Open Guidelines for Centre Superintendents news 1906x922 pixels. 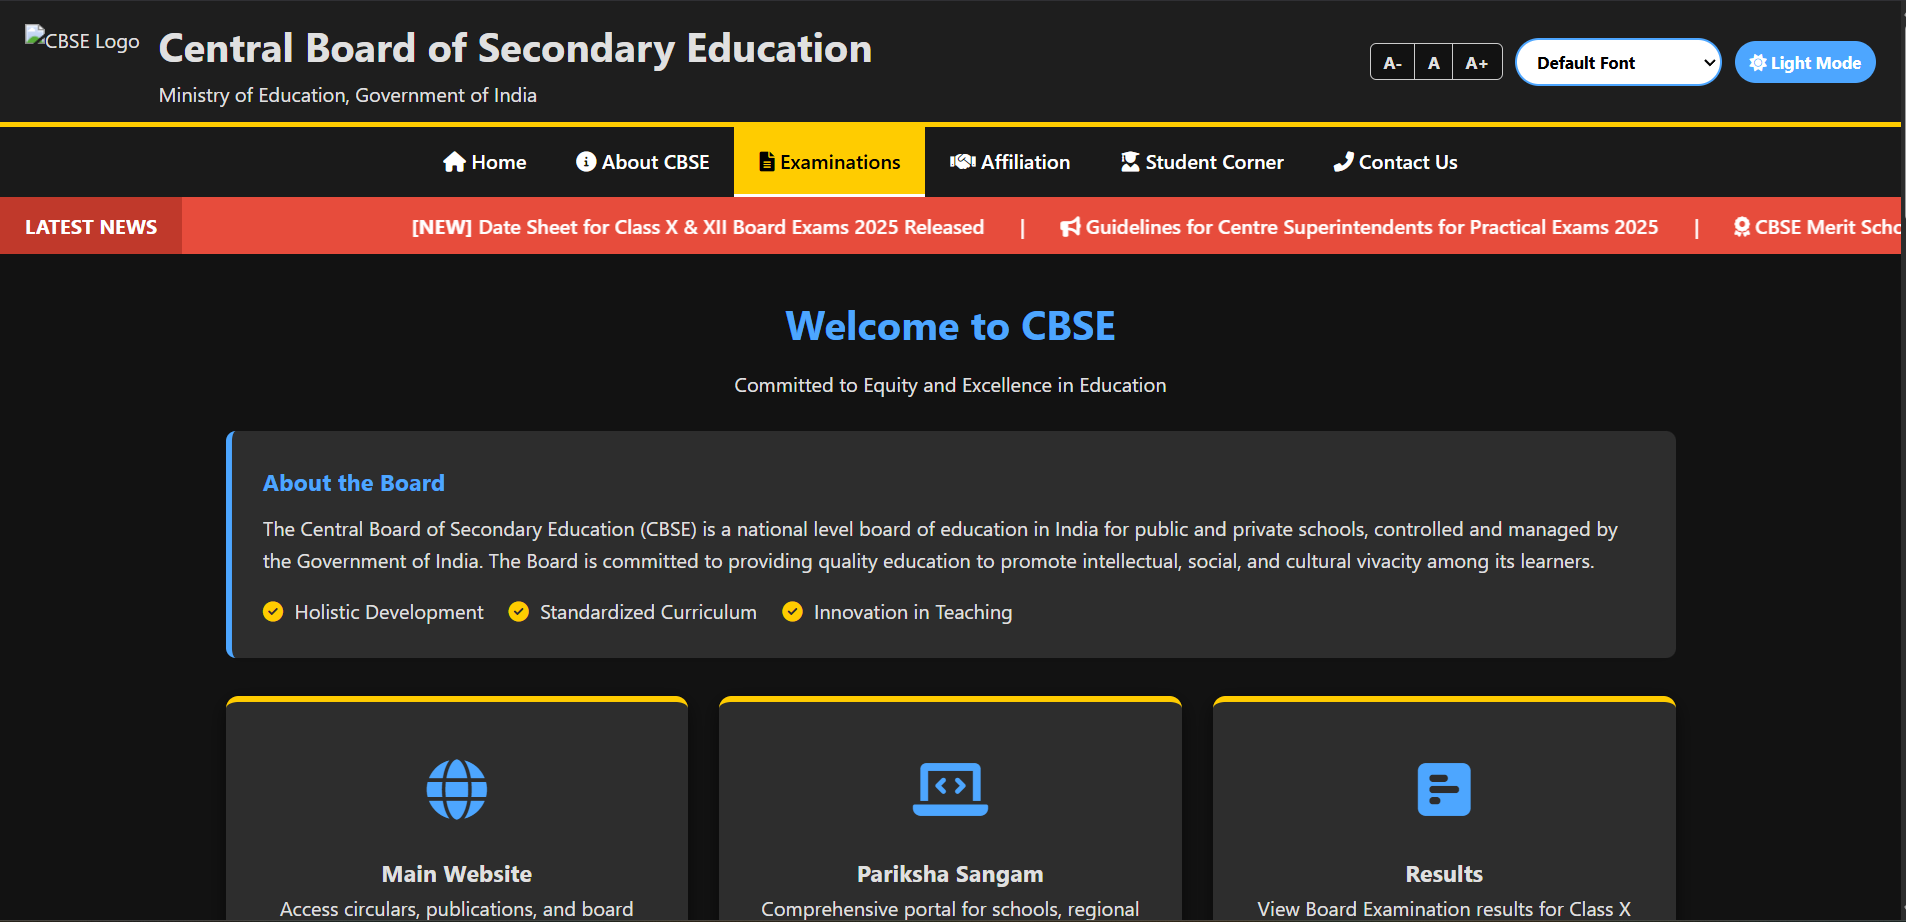pyautogui.click(x=1359, y=227)
